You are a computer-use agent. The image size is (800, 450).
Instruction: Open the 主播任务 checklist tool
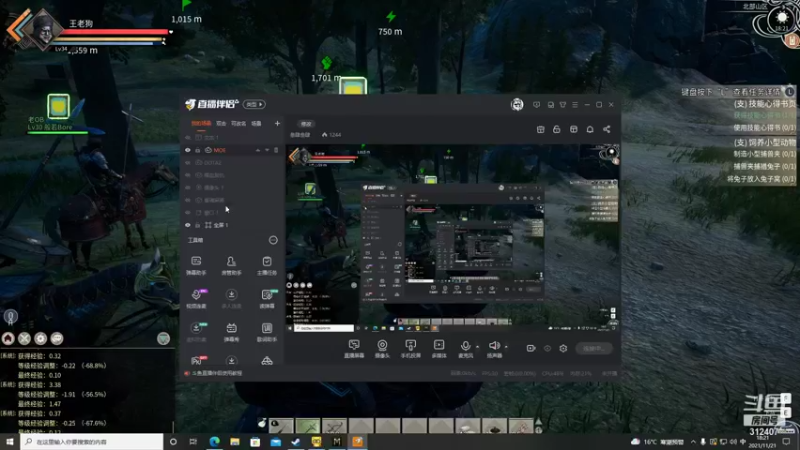[267, 265]
